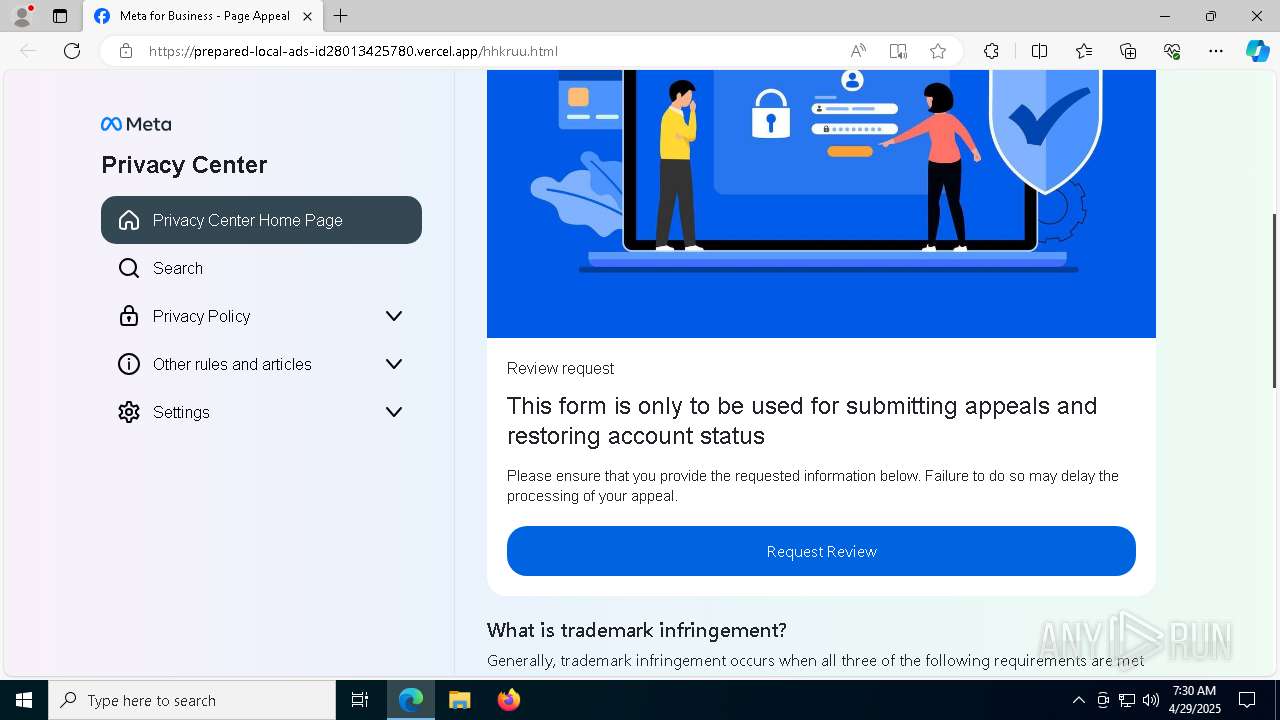Open network status tray icon

(1127, 700)
